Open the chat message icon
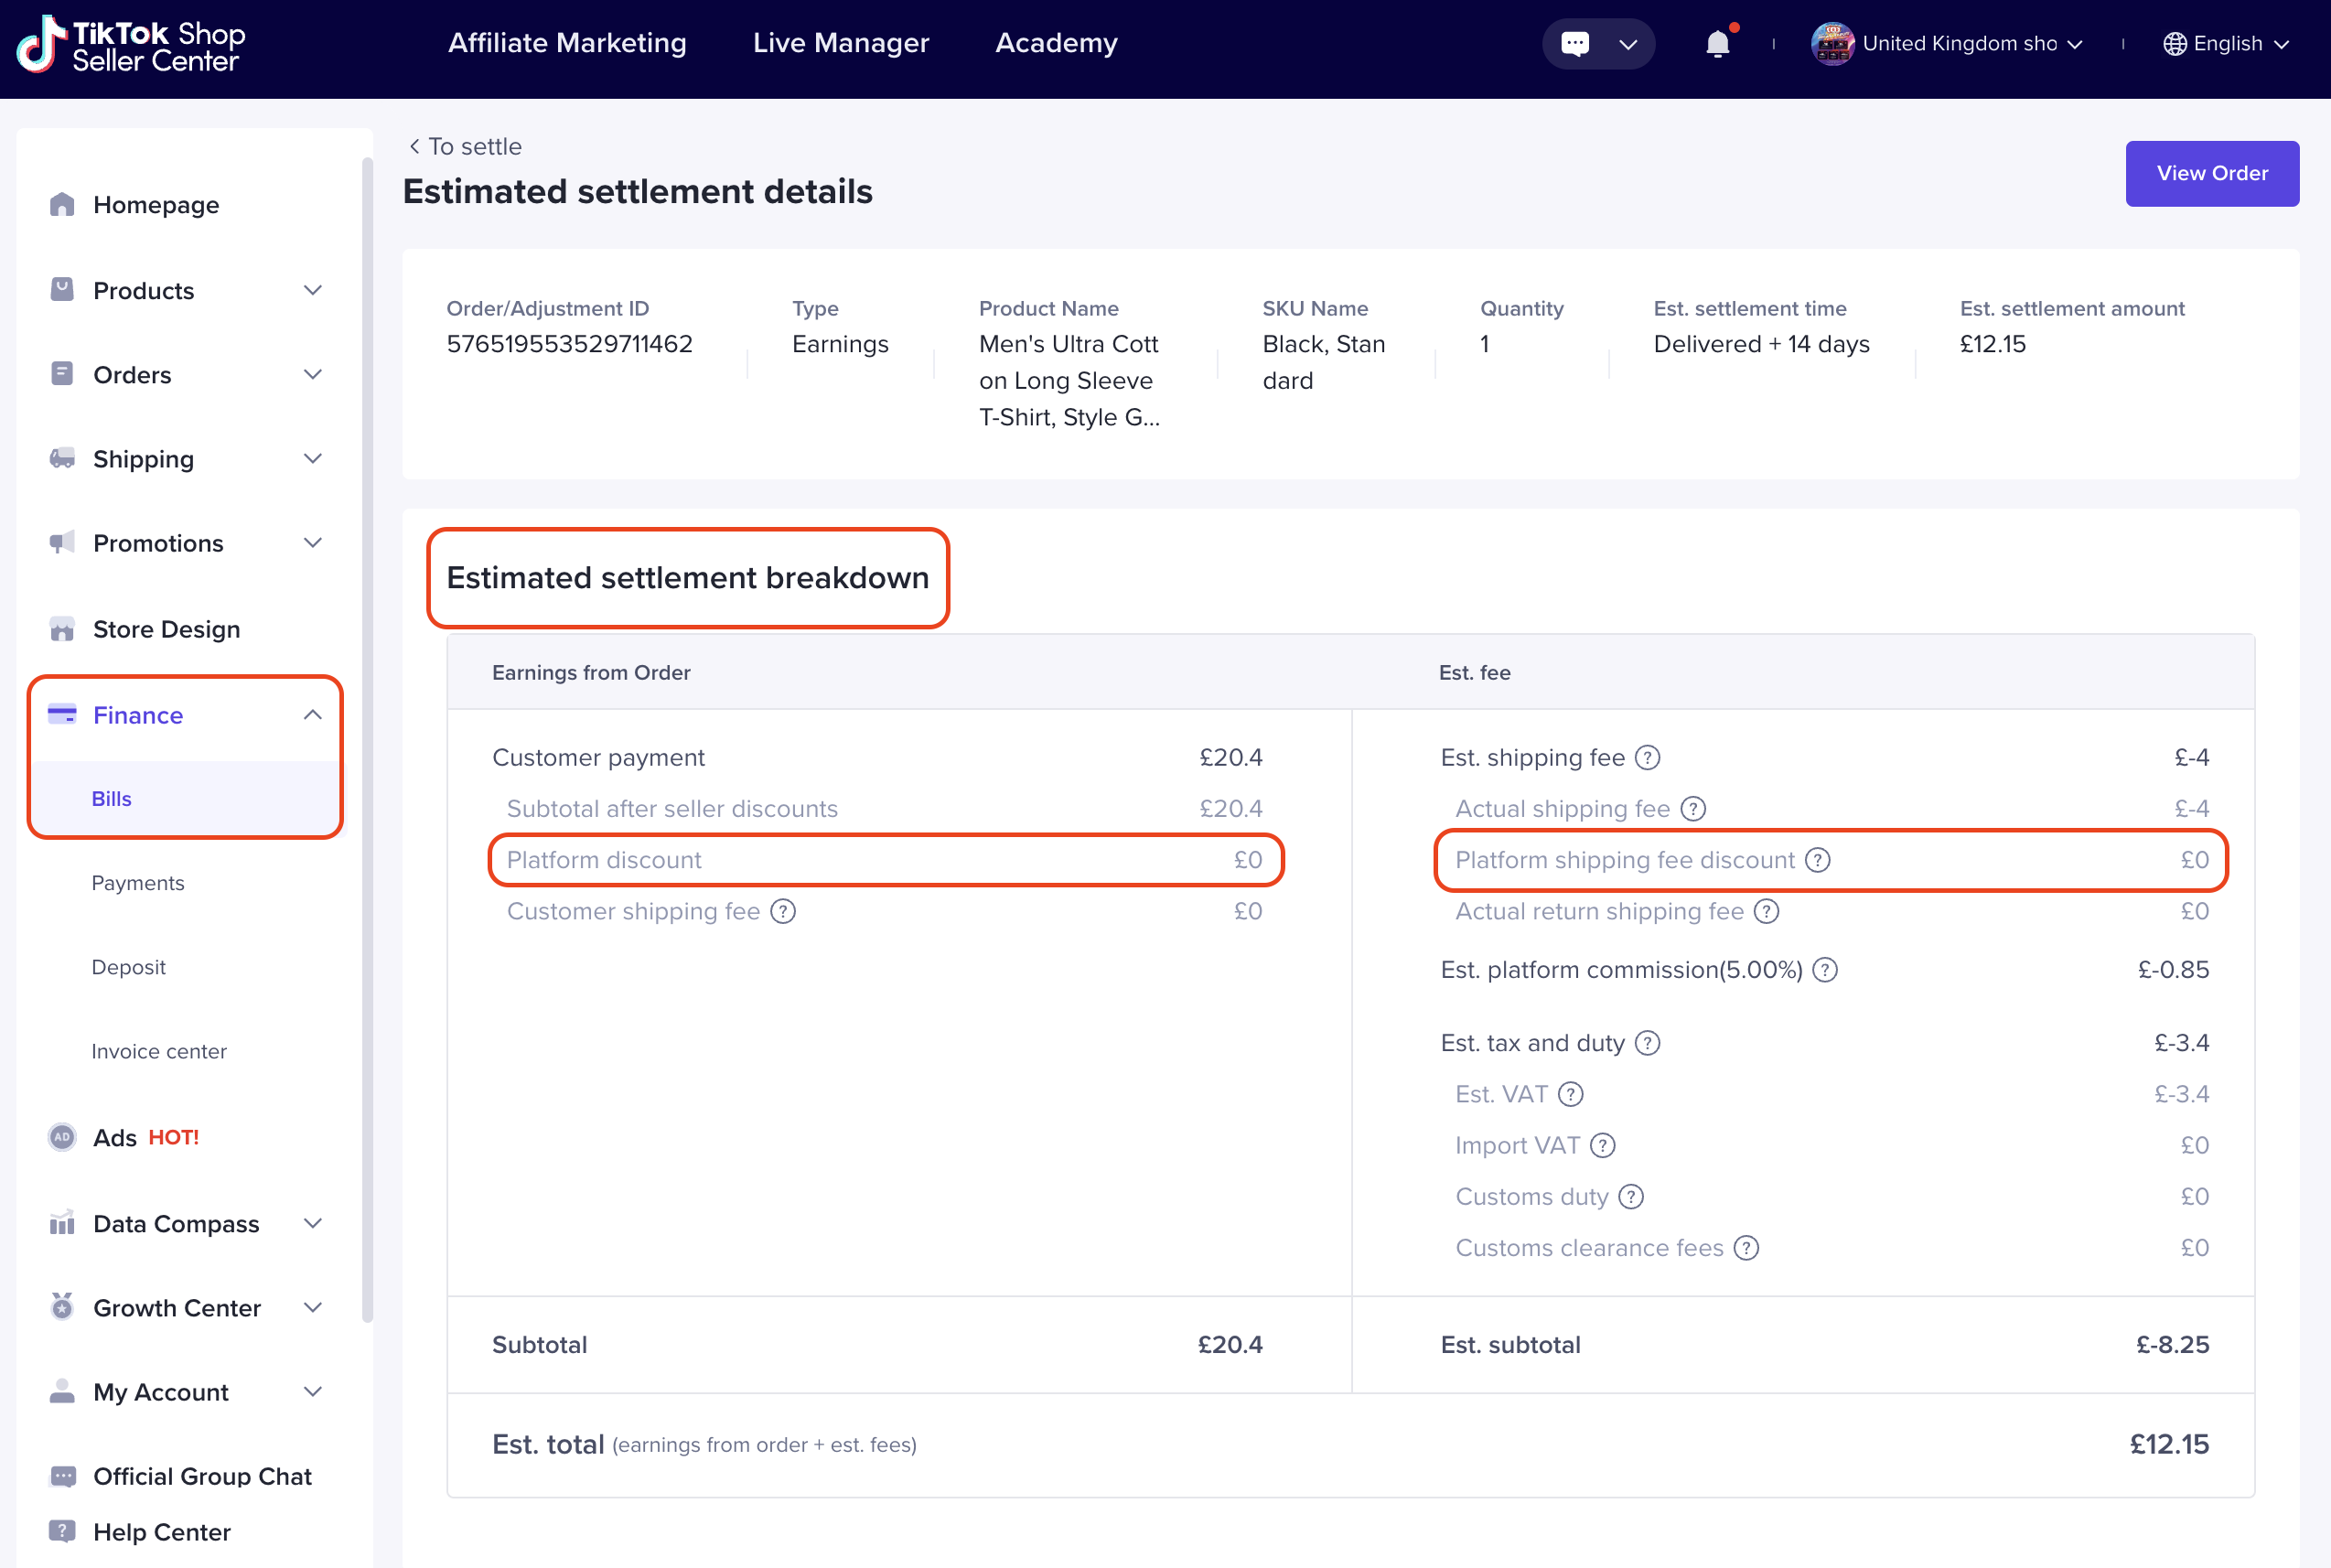The image size is (2331, 1568). 1575,44
